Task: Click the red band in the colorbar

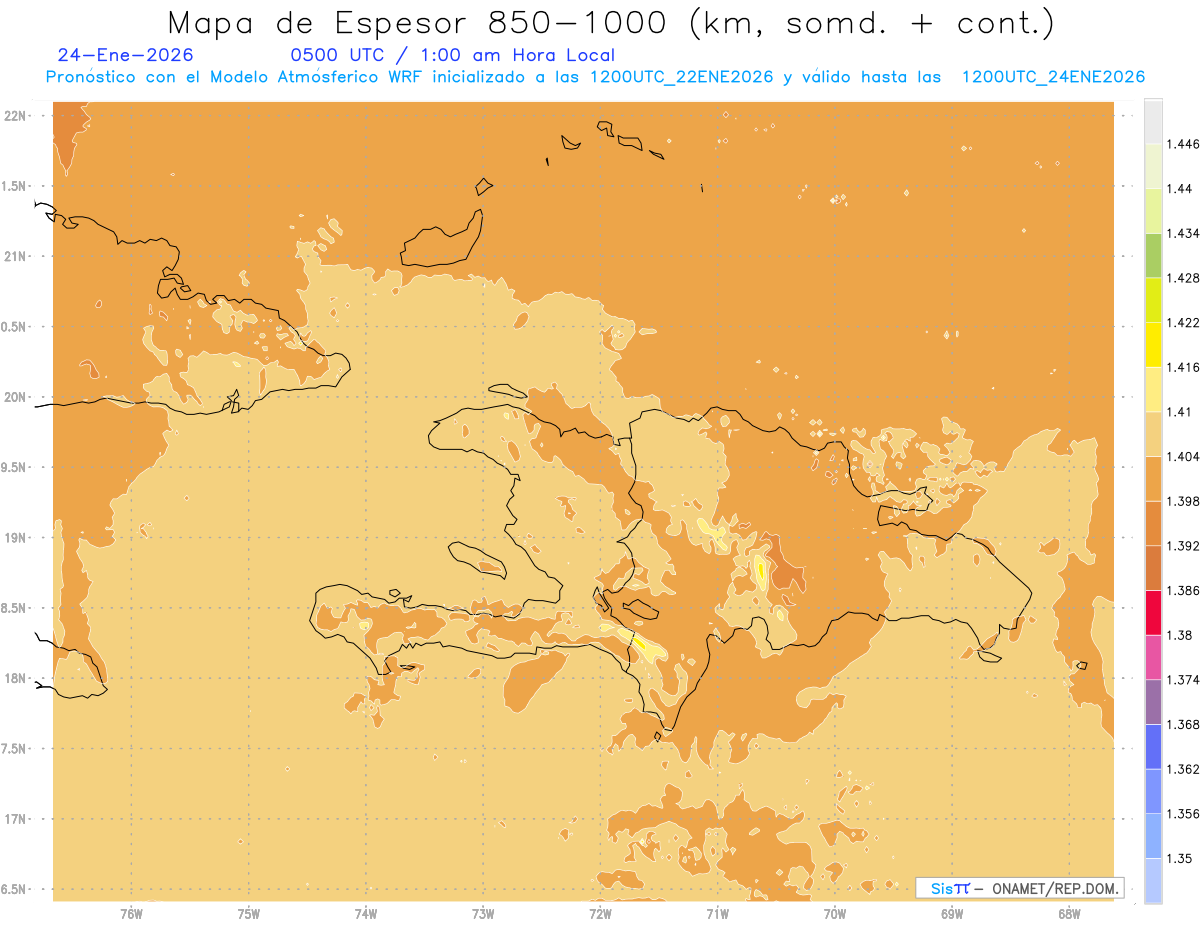Action: click(x=1153, y=612)
